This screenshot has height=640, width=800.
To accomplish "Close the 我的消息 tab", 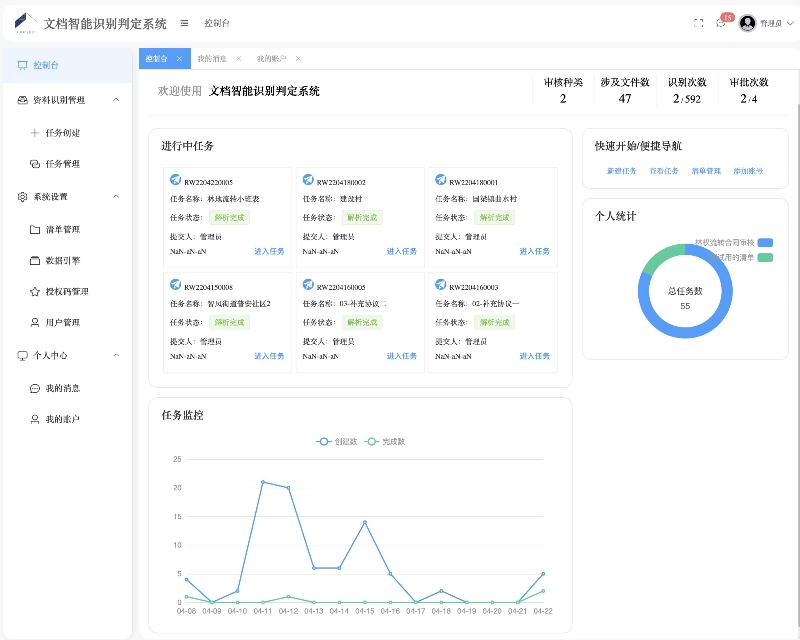I will (x=238, y=59).
